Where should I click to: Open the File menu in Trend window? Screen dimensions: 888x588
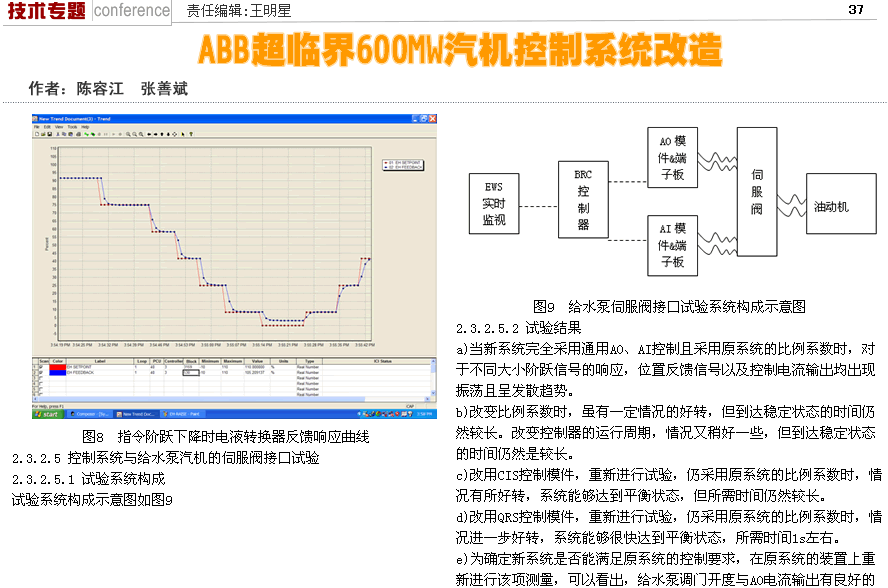(x=37, y=127)
